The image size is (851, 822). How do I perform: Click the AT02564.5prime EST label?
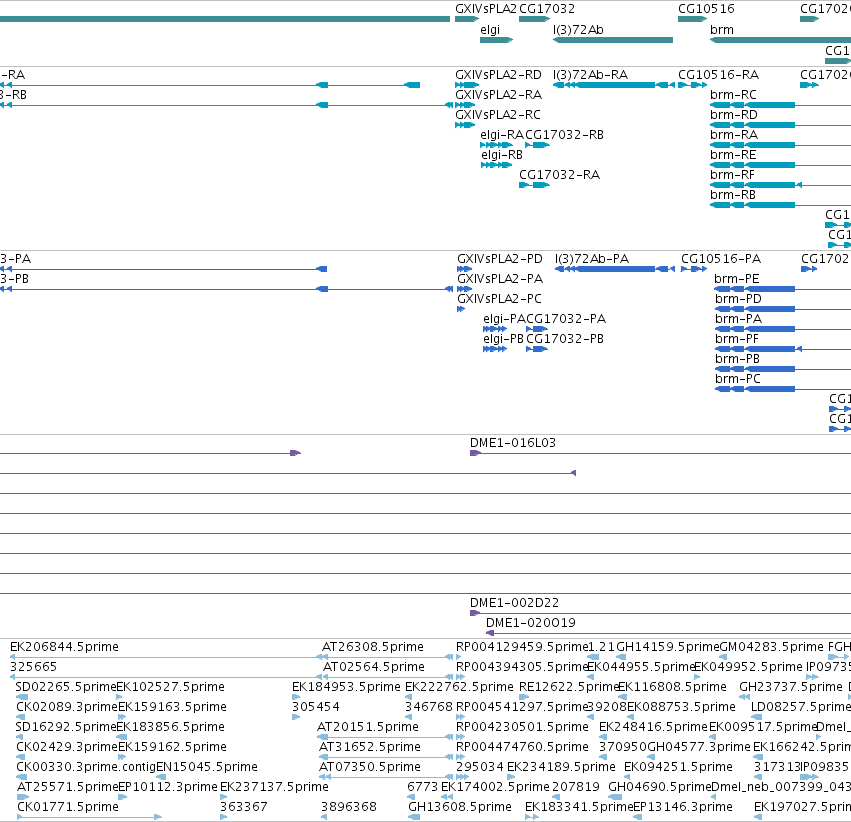click(x=374, y=667)
